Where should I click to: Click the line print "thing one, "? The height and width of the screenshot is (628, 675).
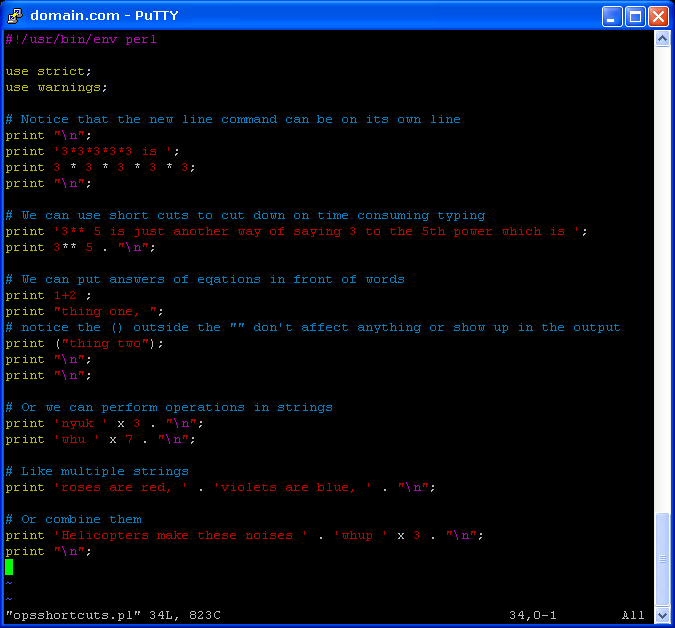[x=84, y=312]
